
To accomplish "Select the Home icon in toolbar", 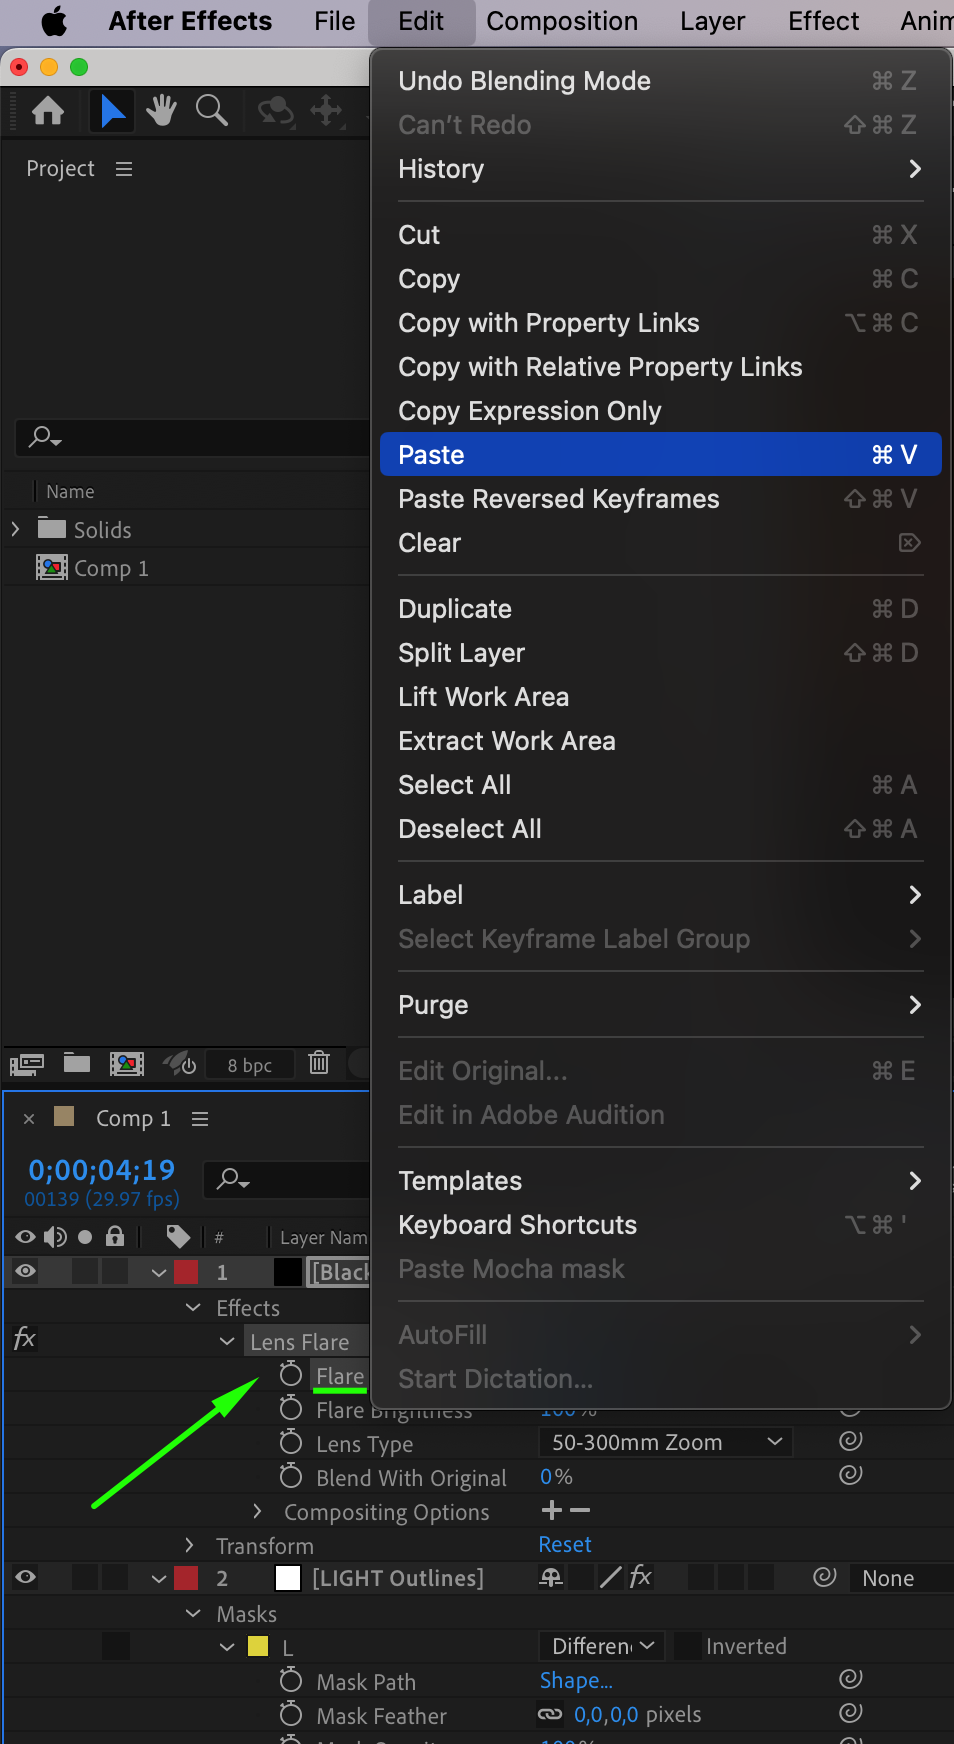I will [48, 111].
